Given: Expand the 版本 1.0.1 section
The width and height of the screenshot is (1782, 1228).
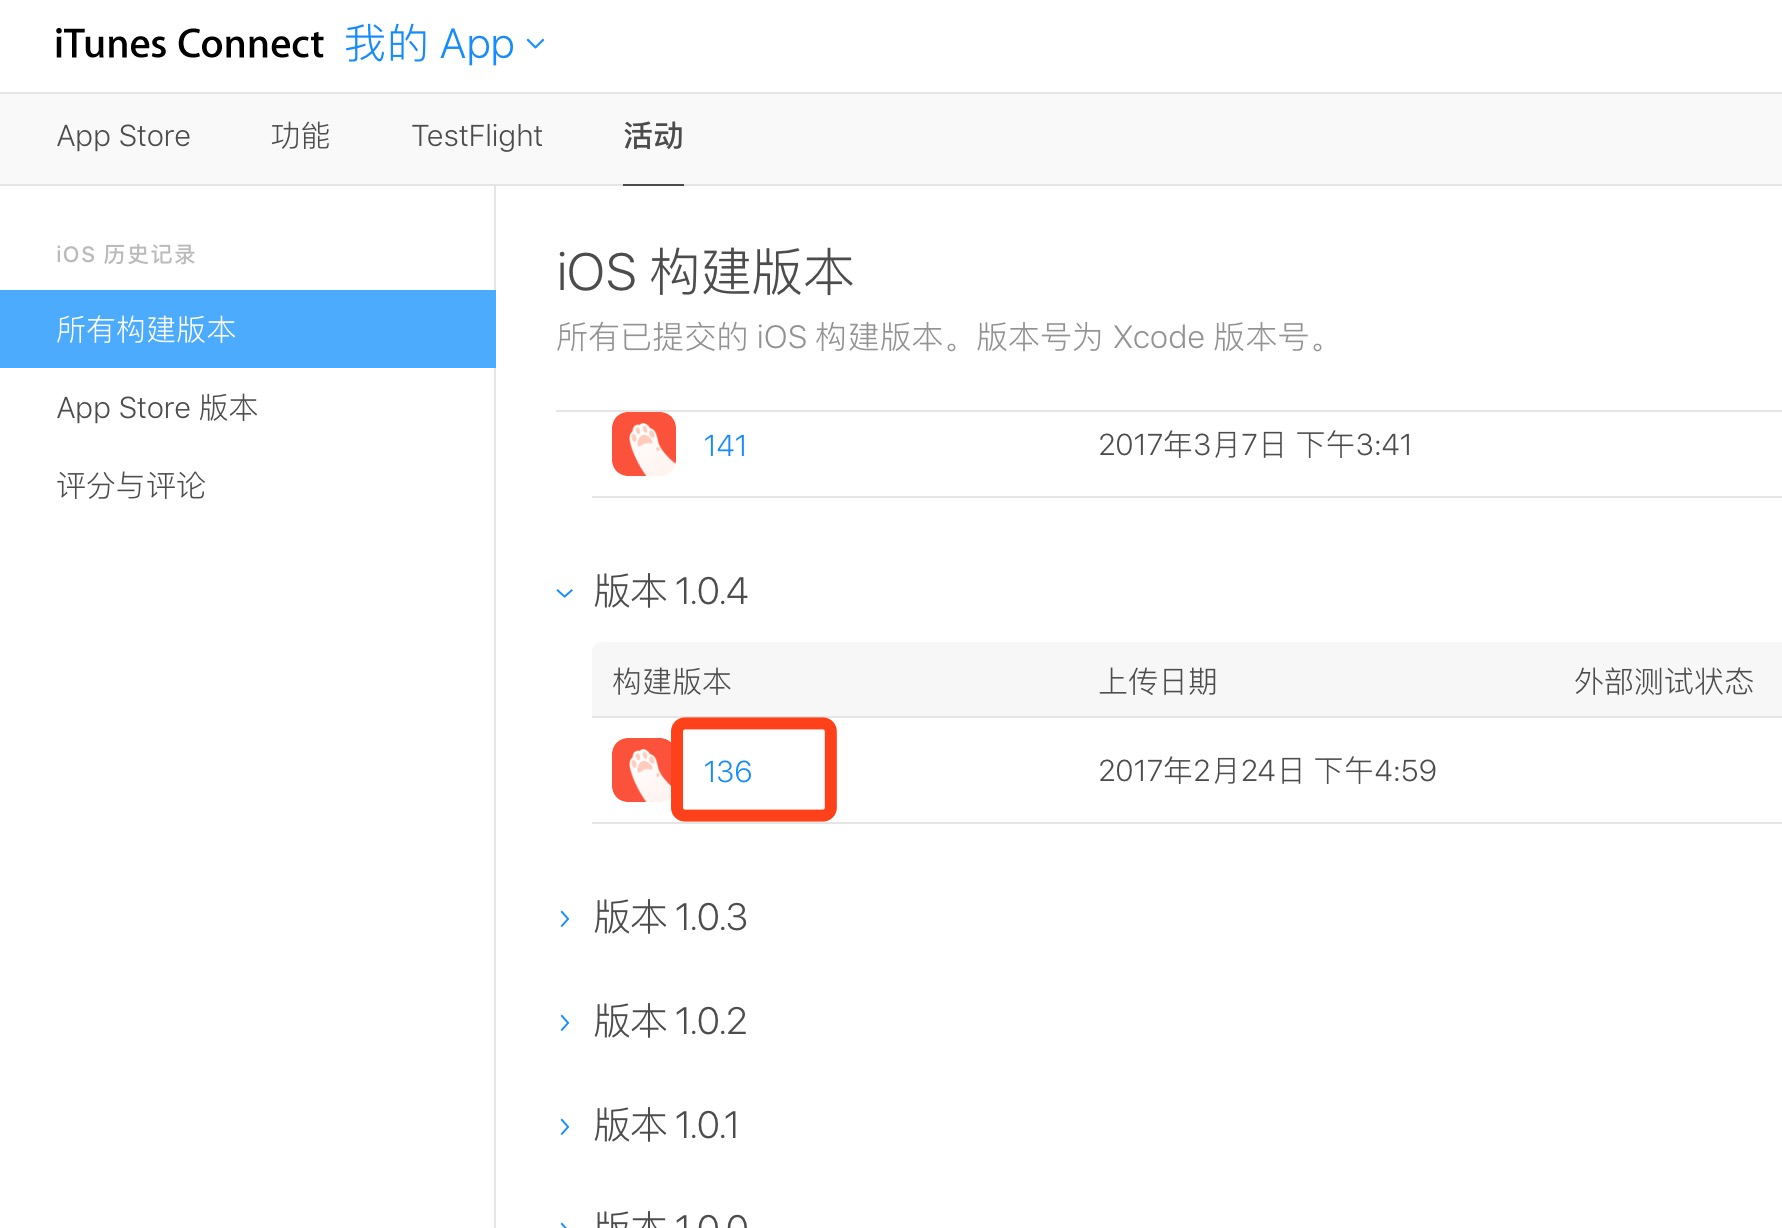Looking at the screenshot, I should pyautogui.click(x=565, y=1126).
